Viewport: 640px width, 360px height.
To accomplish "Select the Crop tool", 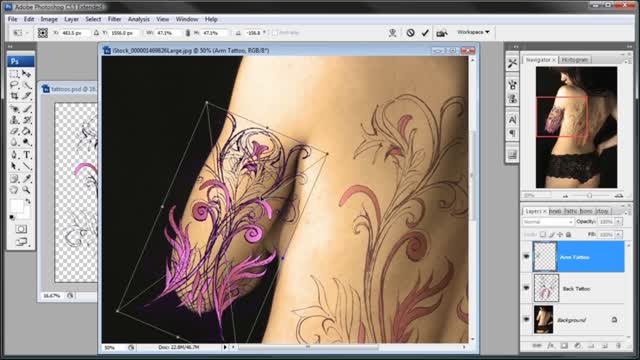I will click(14, 96).
